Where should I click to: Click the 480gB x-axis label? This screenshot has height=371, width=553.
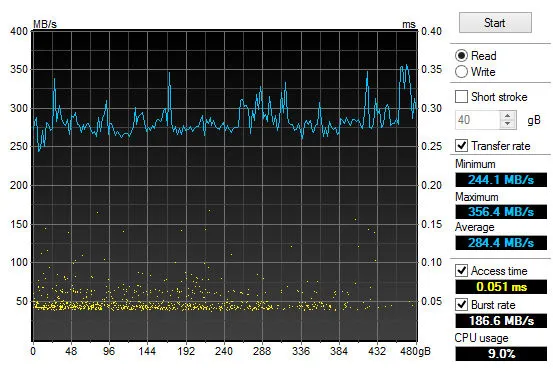415,351
